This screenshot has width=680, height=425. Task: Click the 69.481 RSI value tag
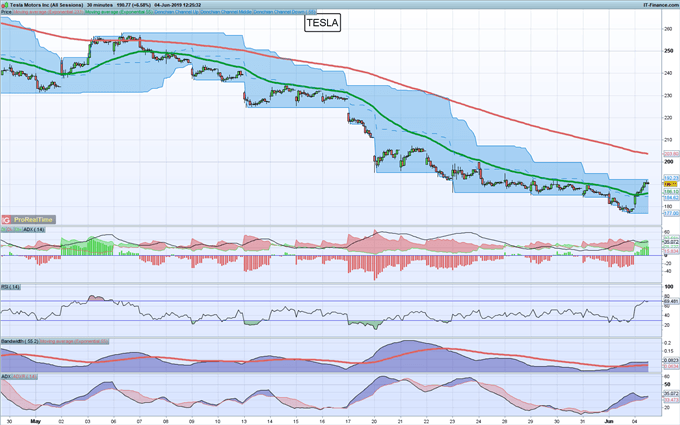[671, 301]
